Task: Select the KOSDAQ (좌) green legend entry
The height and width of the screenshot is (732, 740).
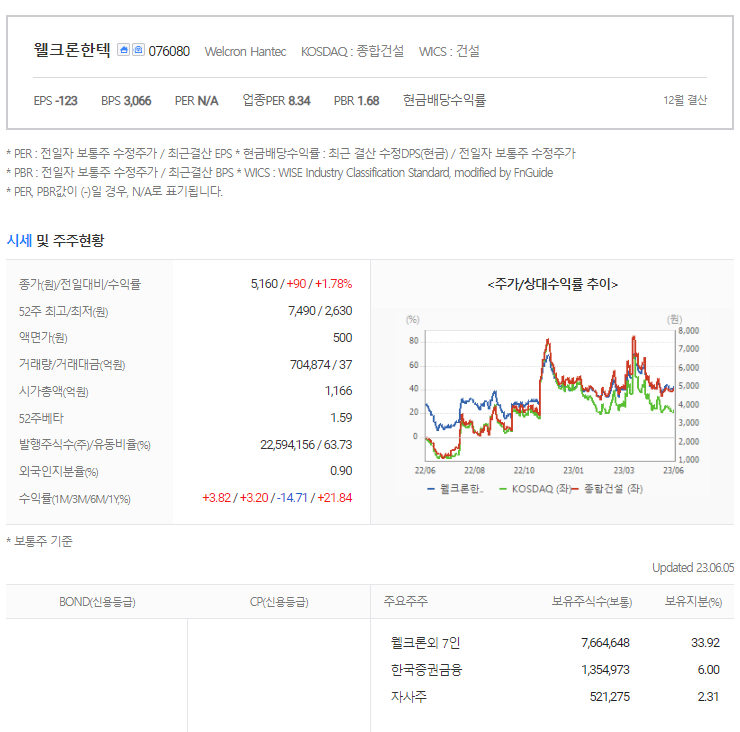Action: pyautogui.click(x=535, y=489)
